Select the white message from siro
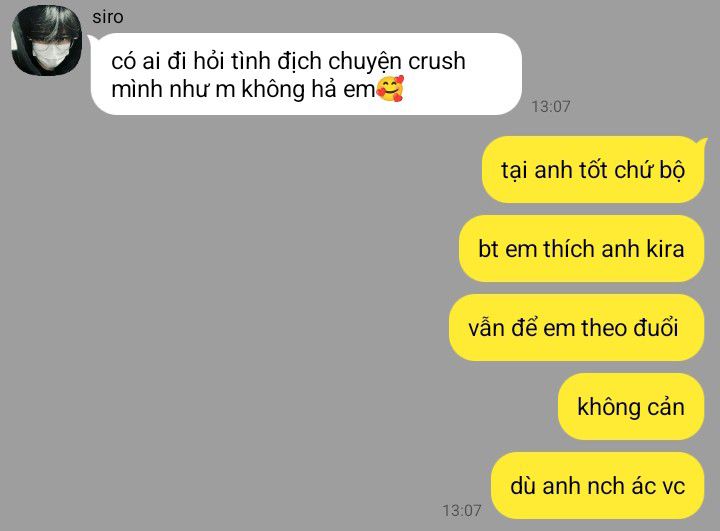Image resolution: width=720 pixels, height=531 pixels. pos(306,74)
